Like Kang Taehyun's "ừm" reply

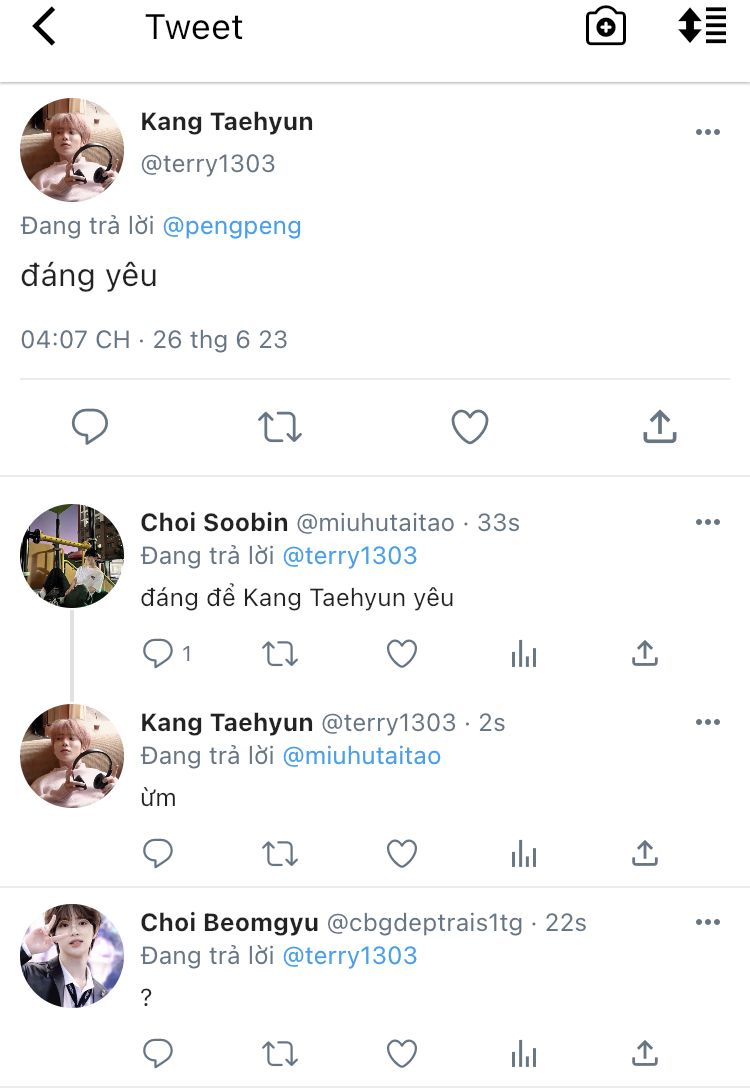pyautogui.click(x=402, y=854)
